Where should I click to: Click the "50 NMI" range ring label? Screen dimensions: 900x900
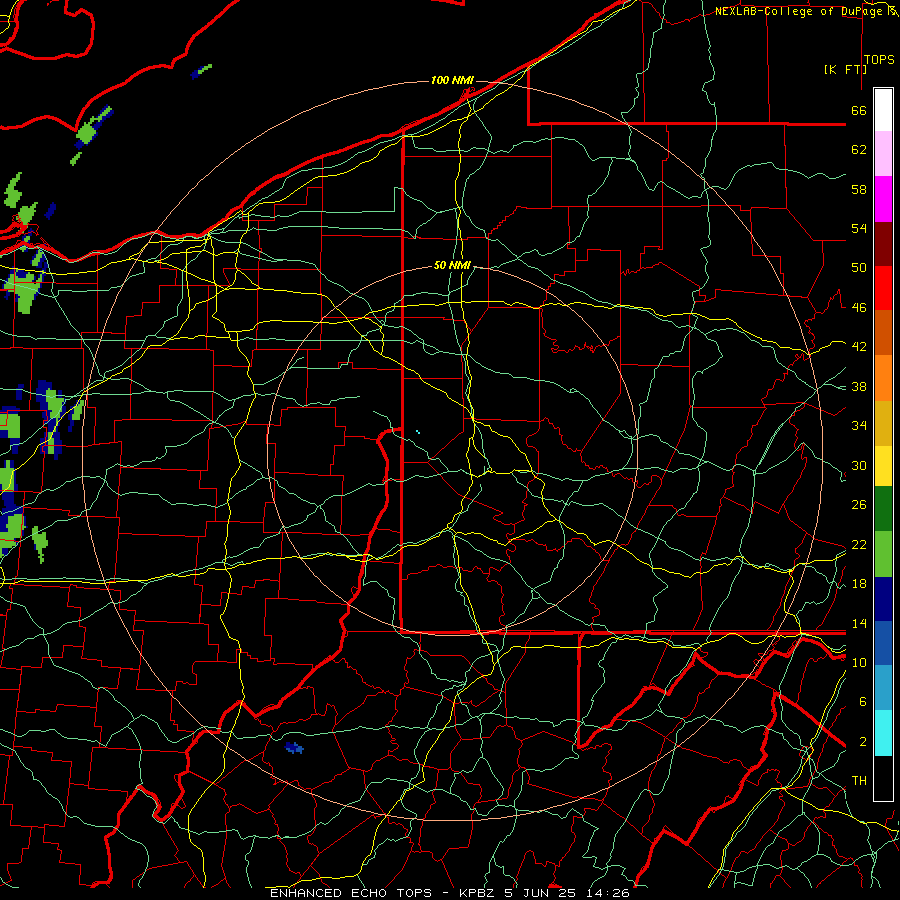click(x=452, y=265)
